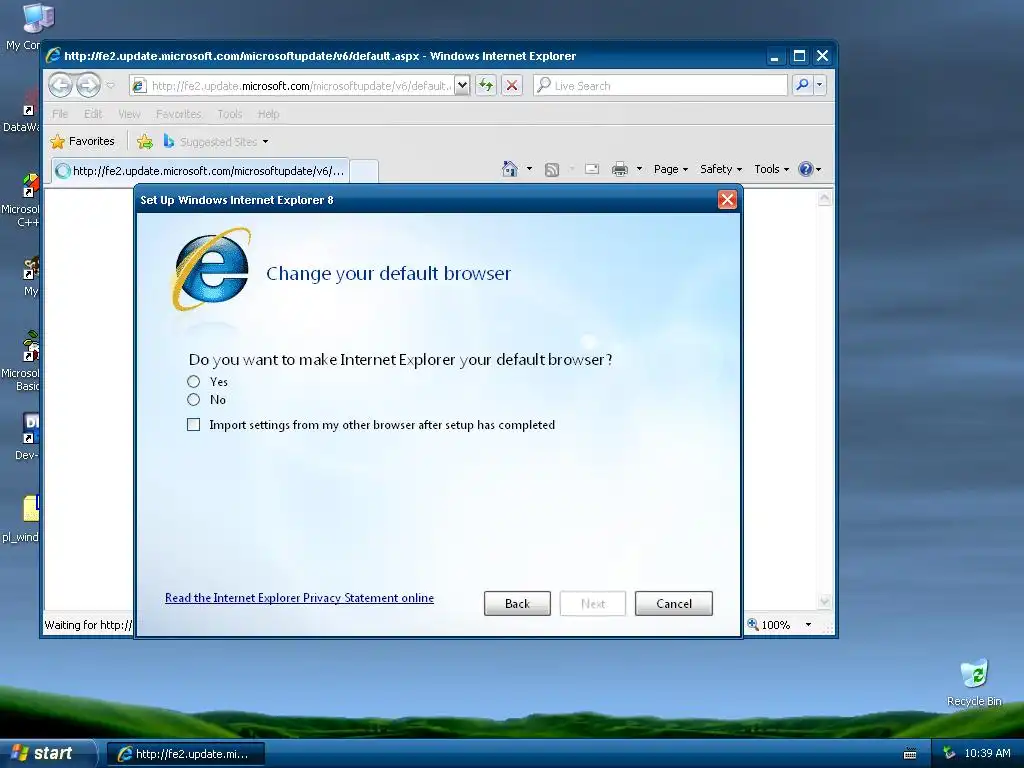1024x768 pixels.
Task: Click the 'Waiting for http://' status text
Action: tap(88, 625)
